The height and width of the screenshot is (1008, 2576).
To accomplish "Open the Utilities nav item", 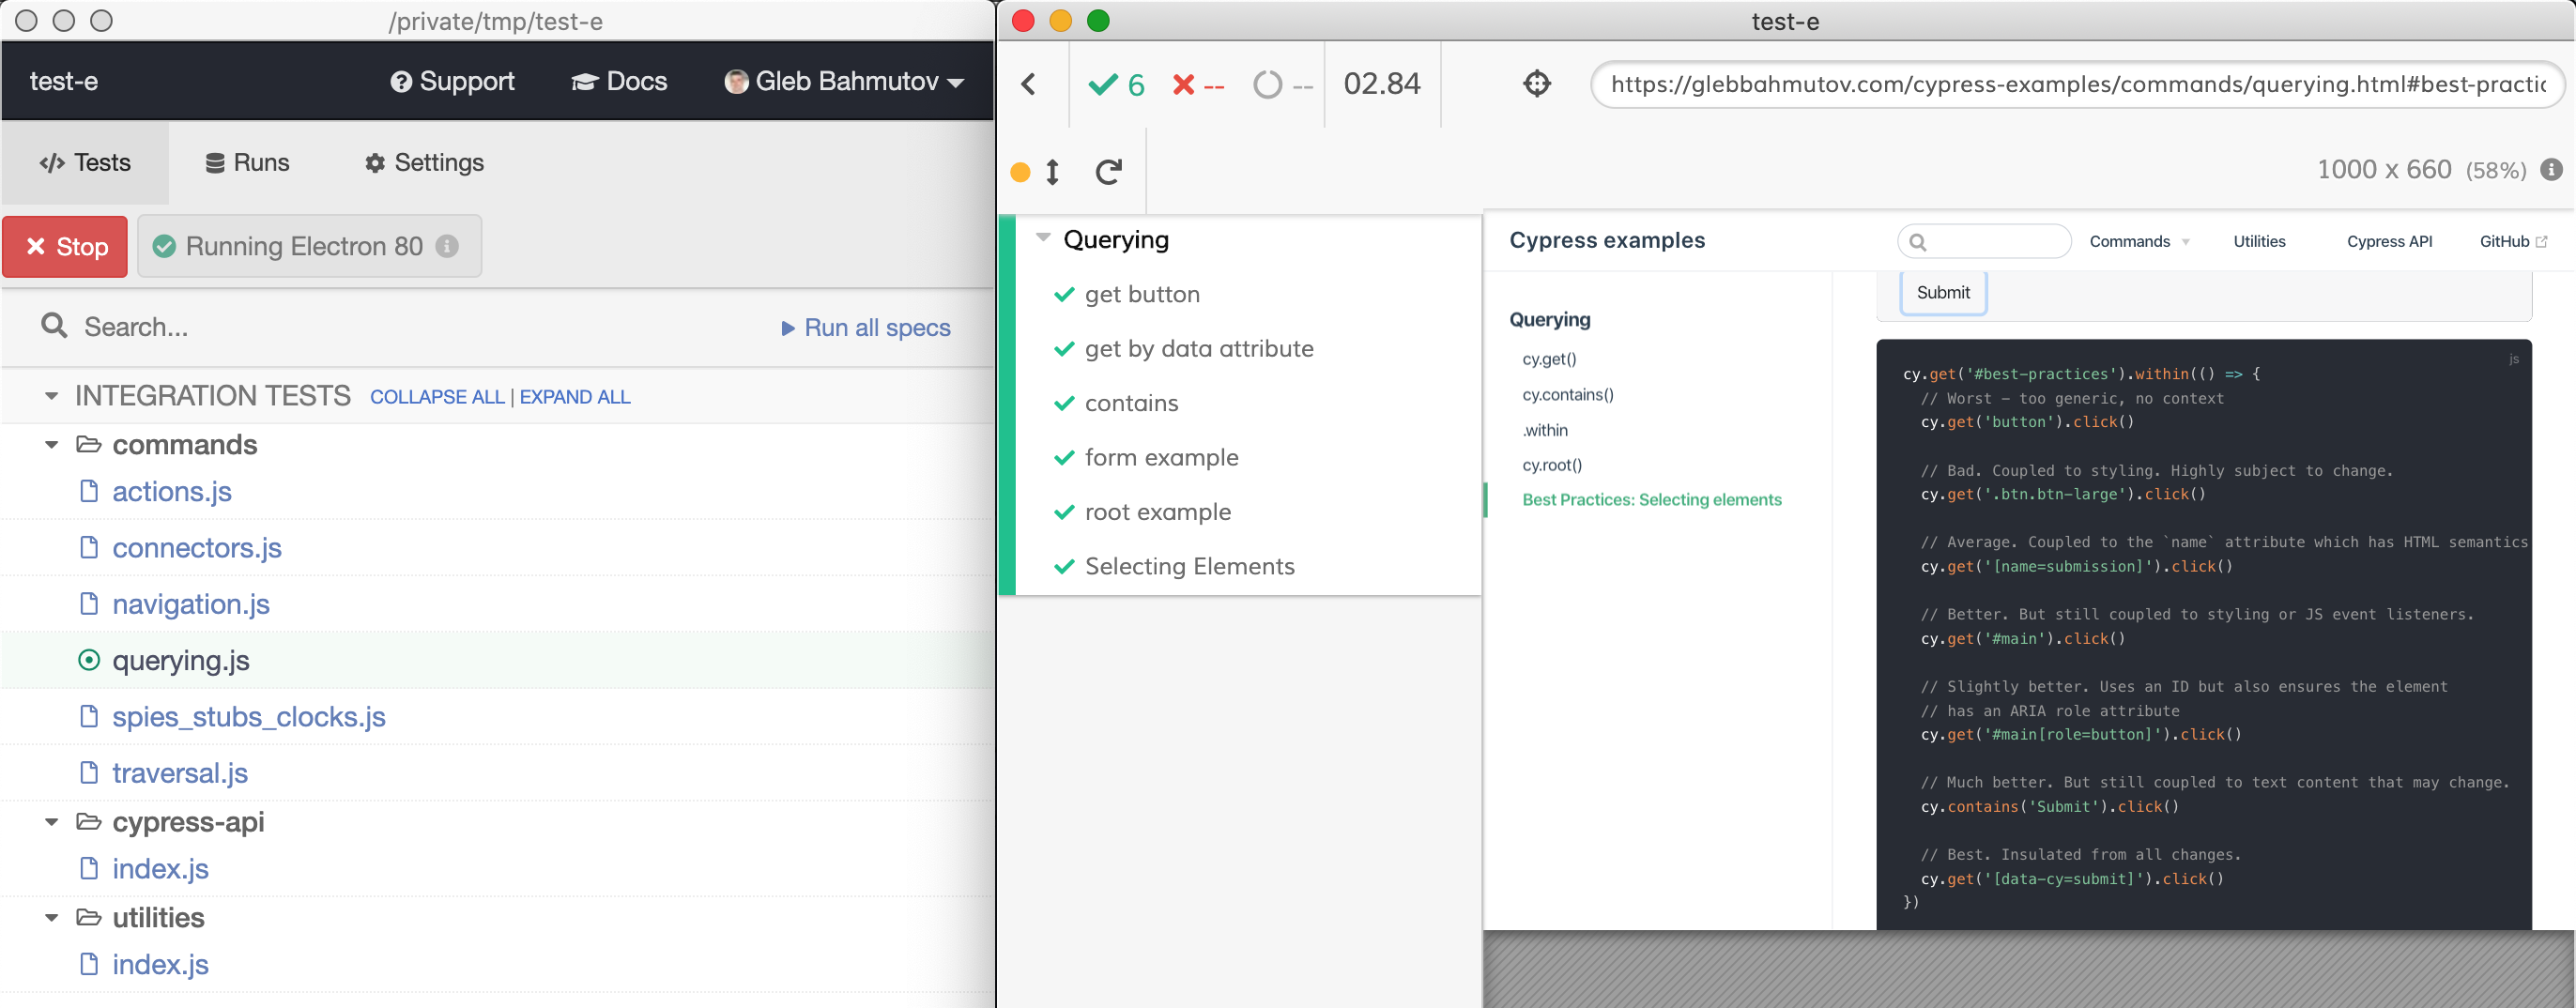I will [2259, 241].
